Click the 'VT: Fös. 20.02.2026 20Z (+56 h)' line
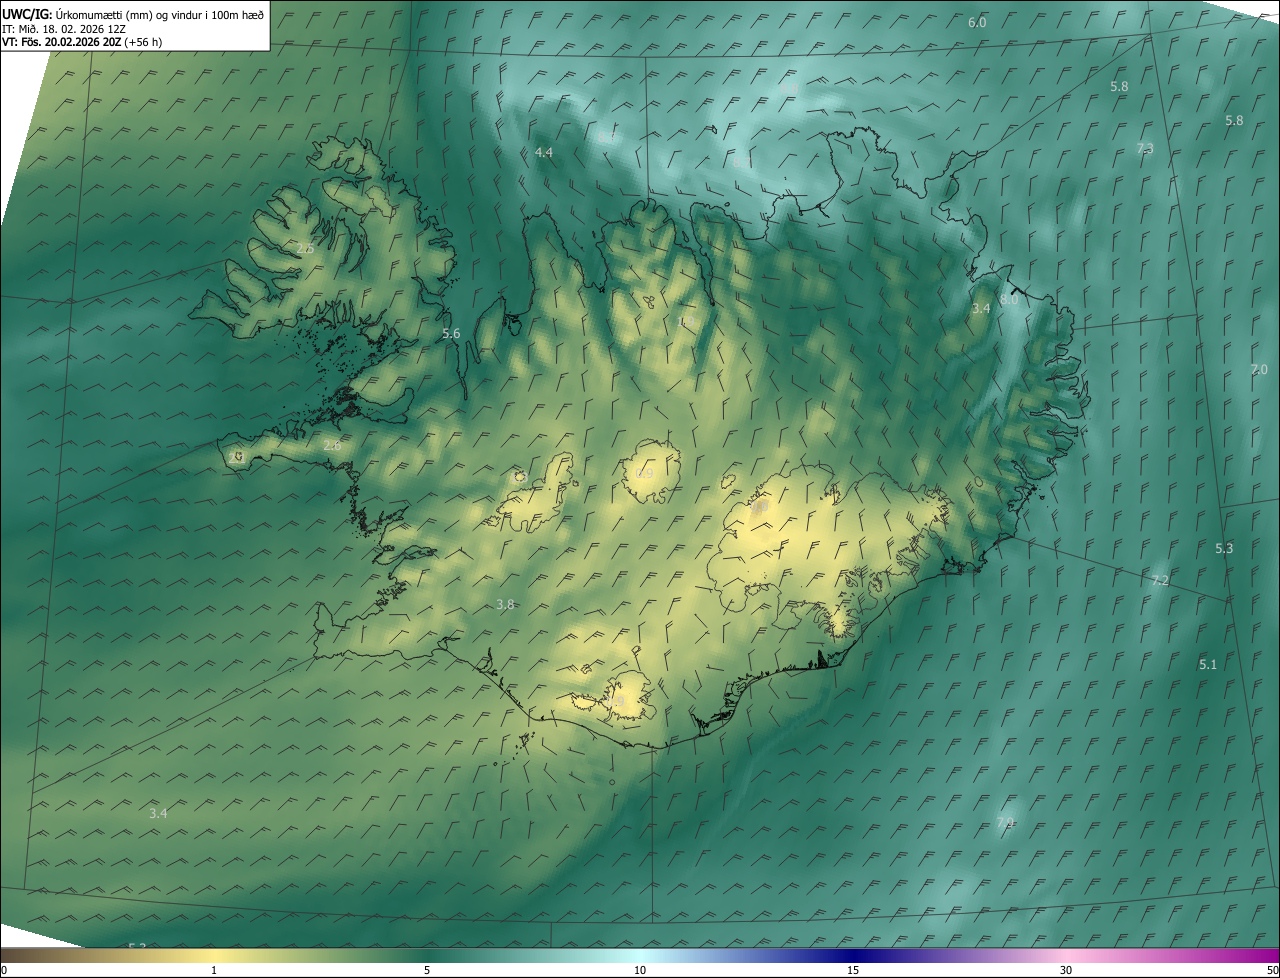 click(82, 42)
